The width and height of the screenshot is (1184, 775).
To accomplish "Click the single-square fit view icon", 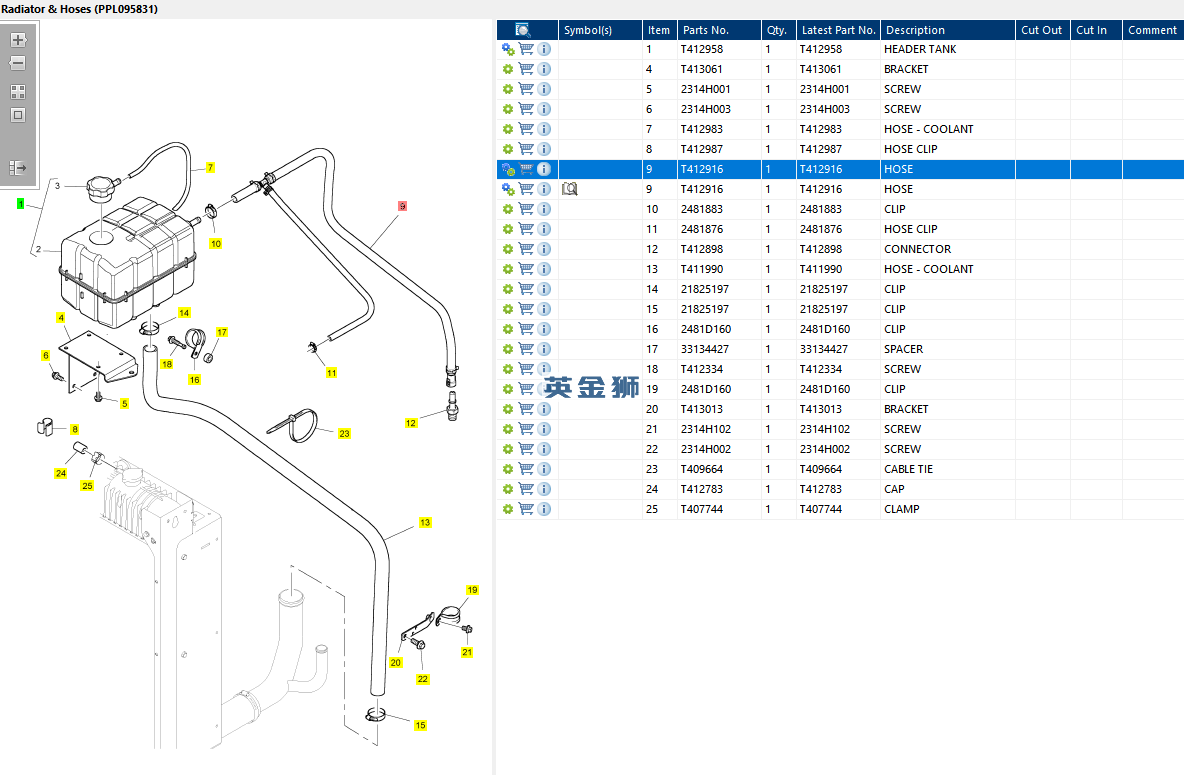I will pos(18,115).
